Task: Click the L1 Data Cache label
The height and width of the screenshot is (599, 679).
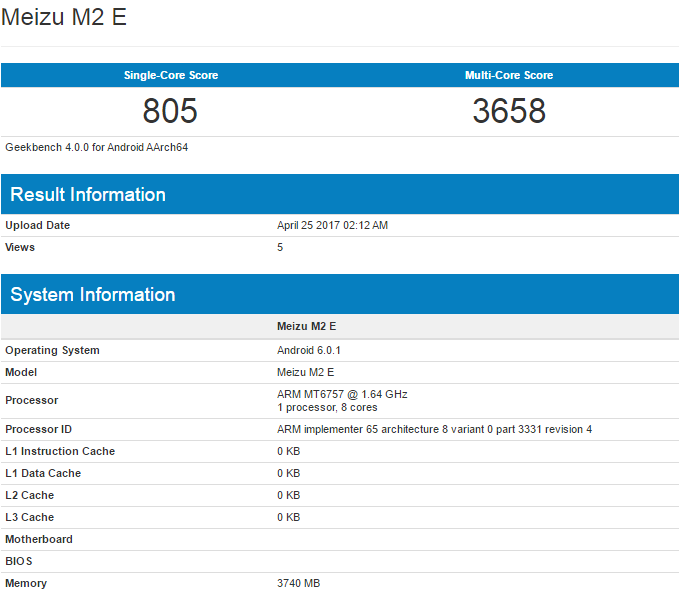Action: 43,473
